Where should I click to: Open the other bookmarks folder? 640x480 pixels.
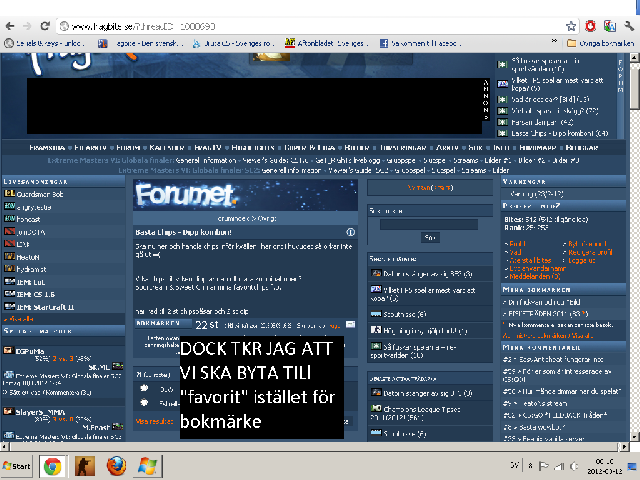pos(601,43)
